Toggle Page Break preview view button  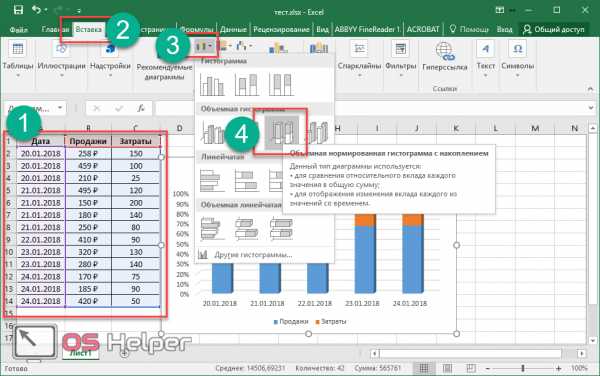tap(471, 368)
